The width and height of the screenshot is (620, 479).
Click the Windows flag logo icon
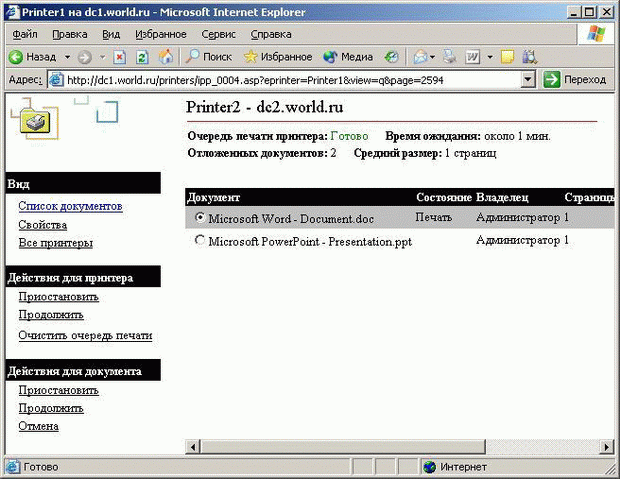(596, 34)
